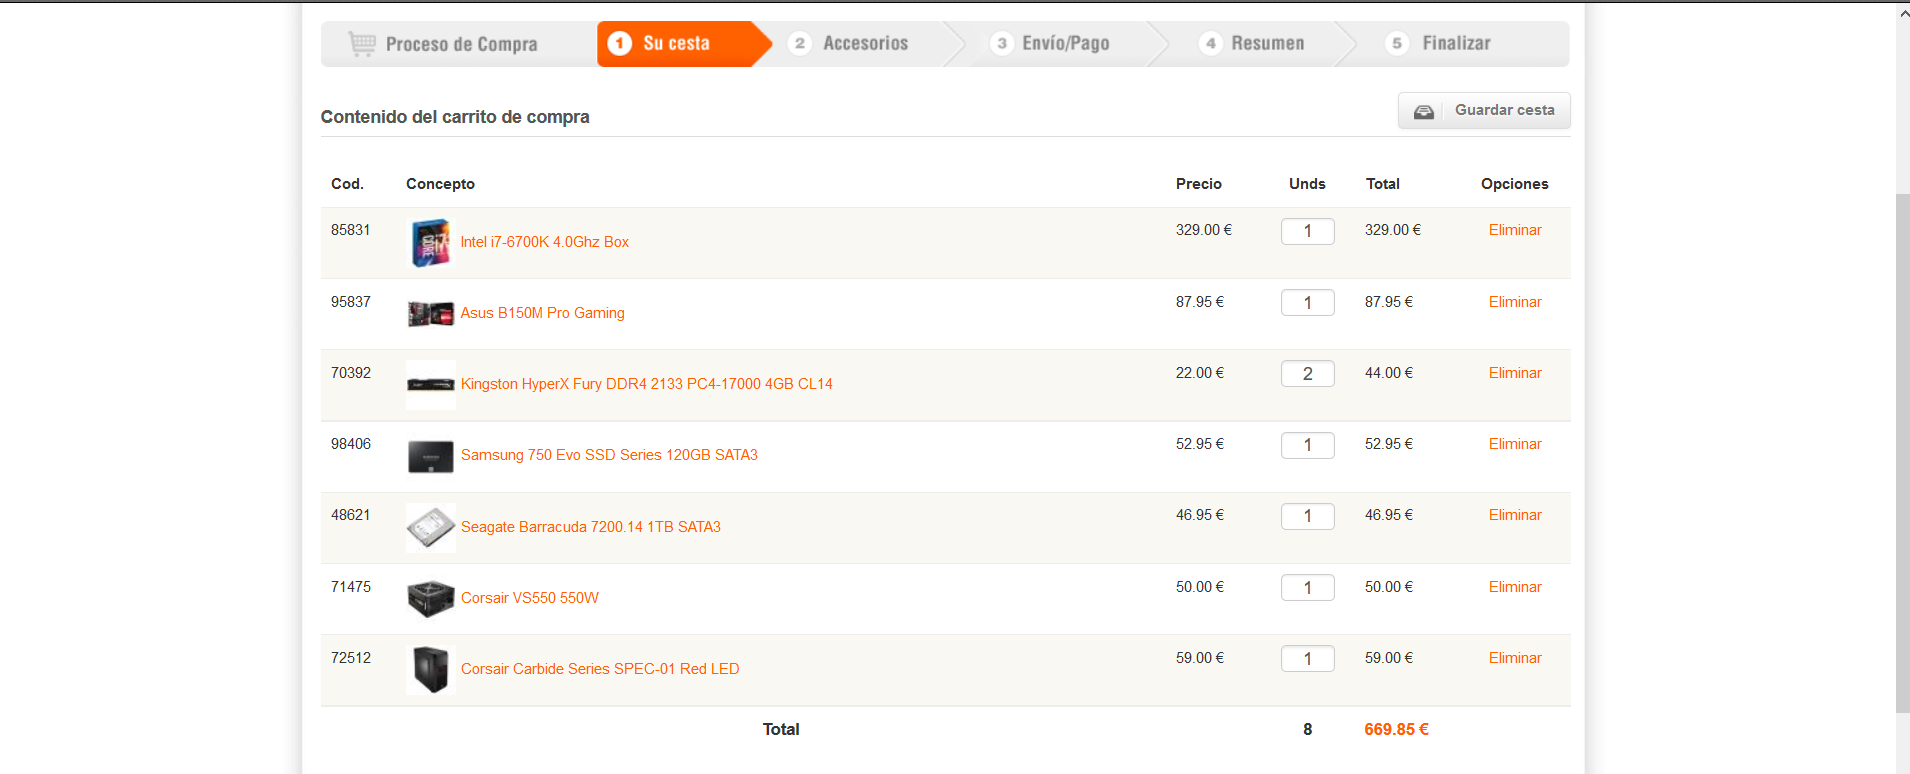The width and height of the screenshot is (1910, 774).
Task: Click the Cod. column header
Action: pyautogui.click(x=348, y=184)
